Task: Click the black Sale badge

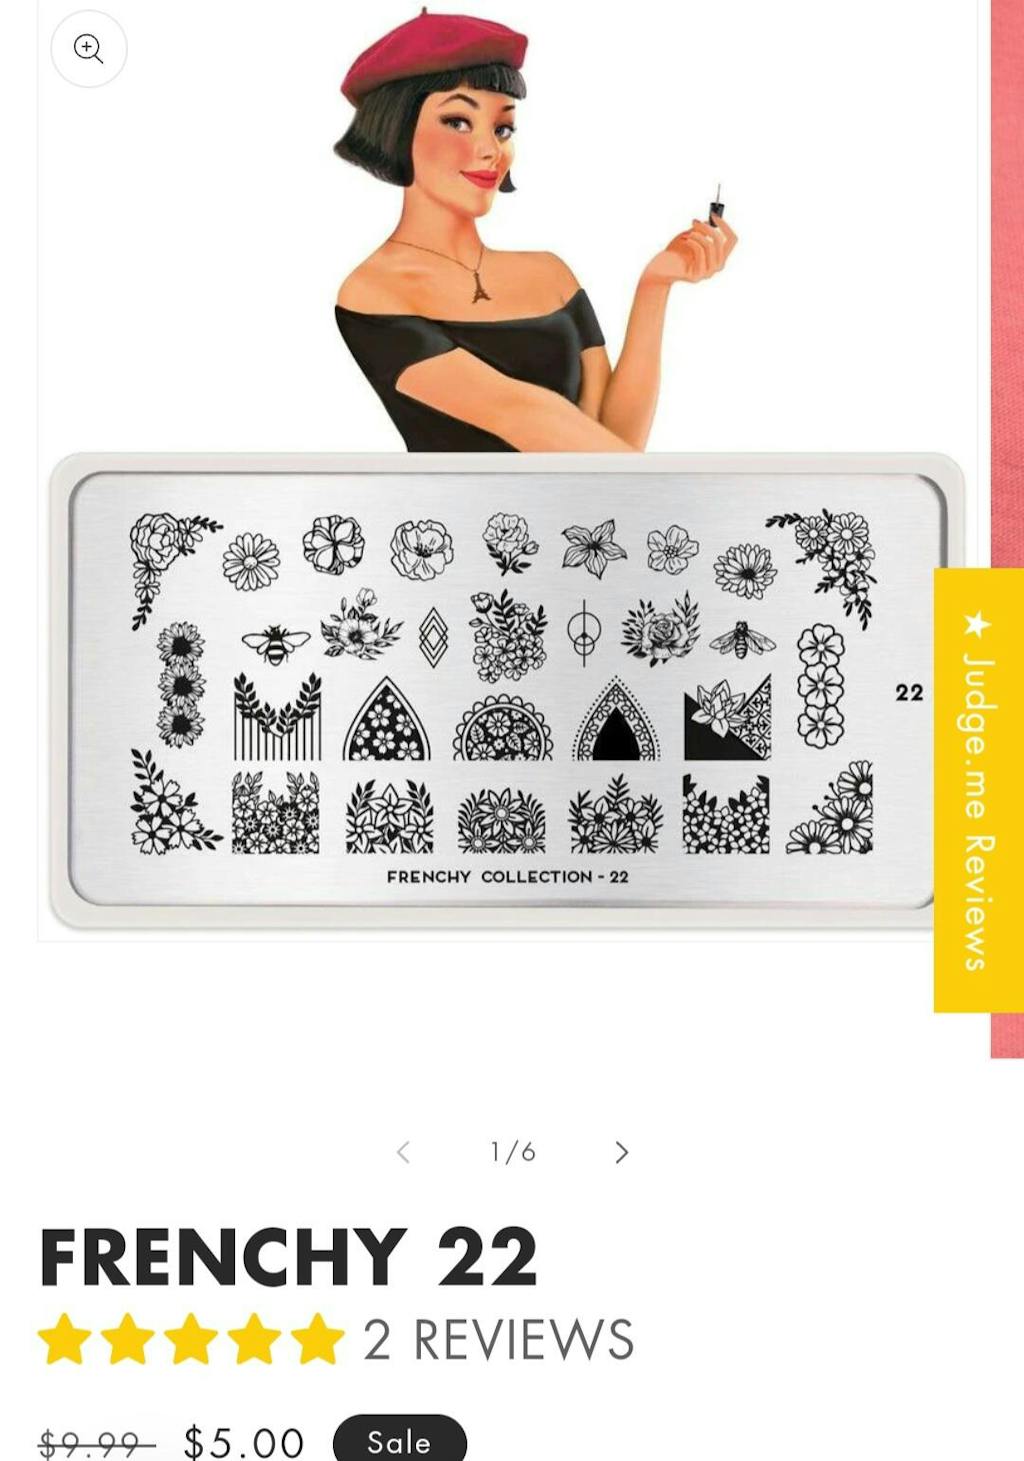Action: [x=399, y=1441]
